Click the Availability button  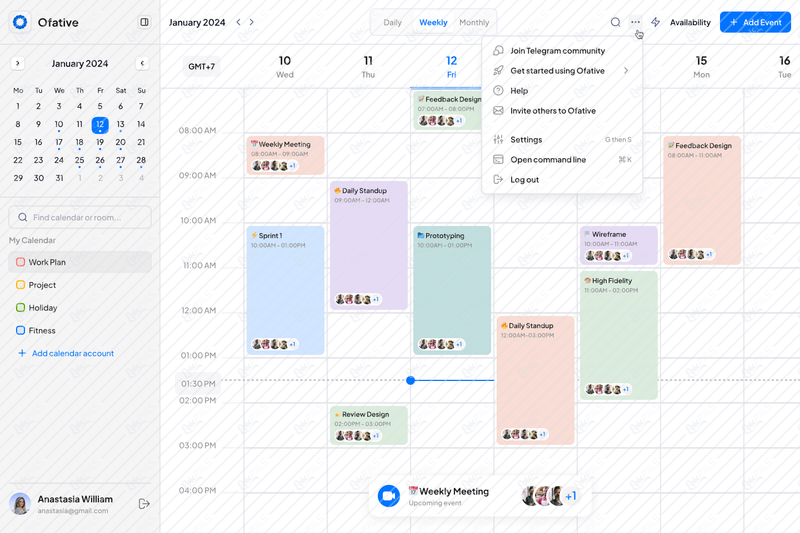click(x=690, y=22)
